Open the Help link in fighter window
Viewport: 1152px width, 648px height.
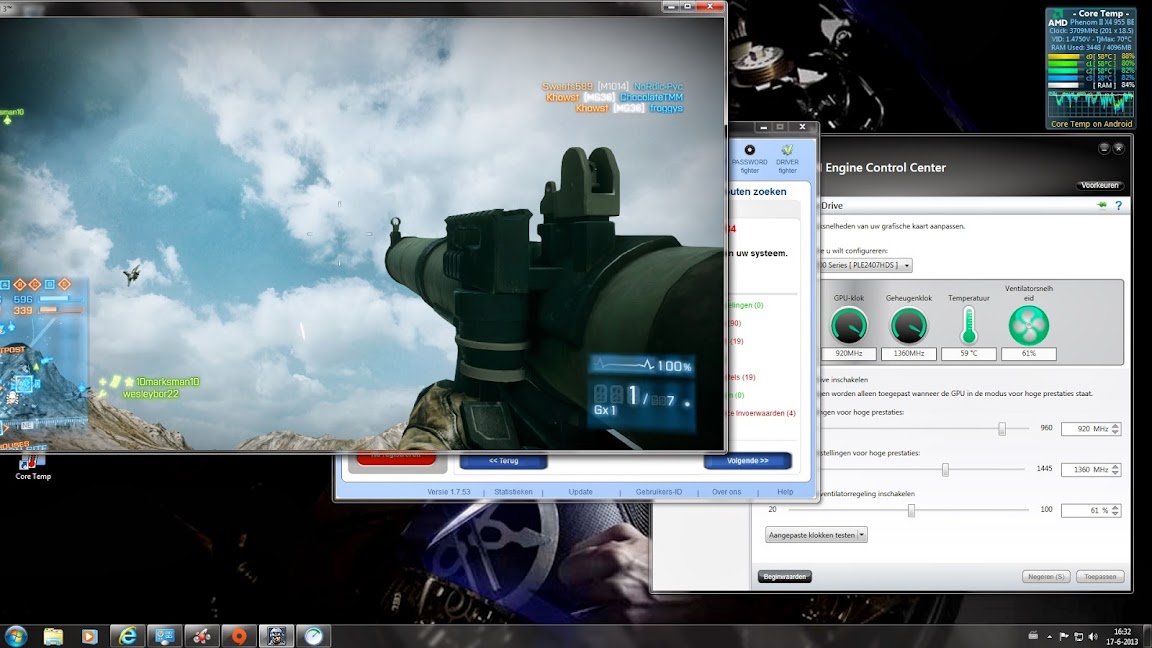(785, 492)
